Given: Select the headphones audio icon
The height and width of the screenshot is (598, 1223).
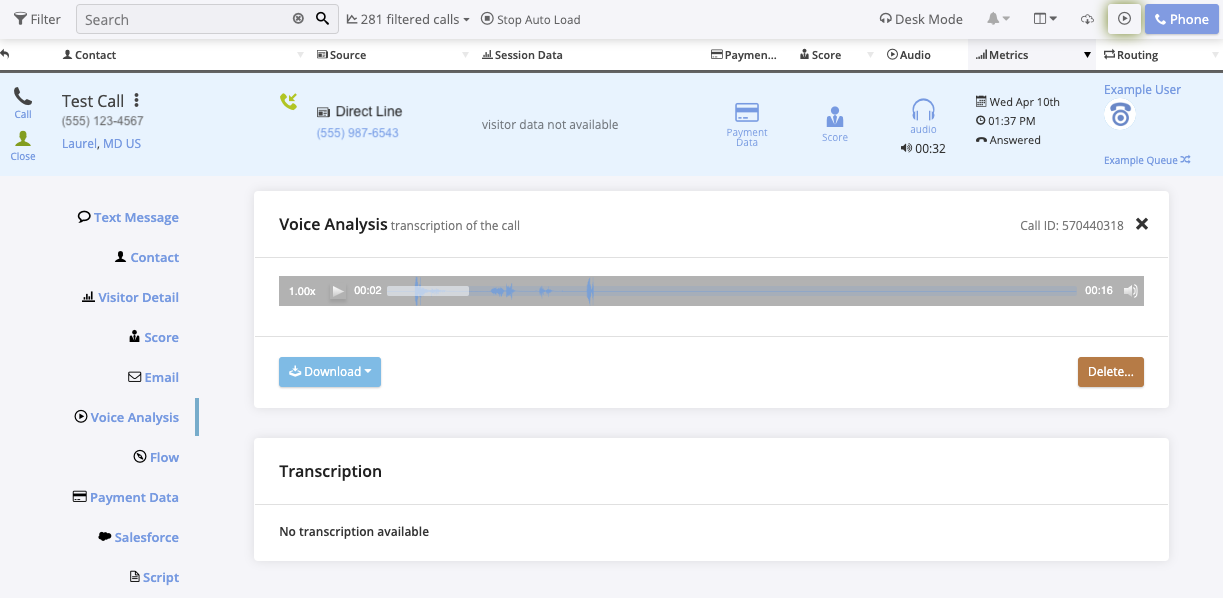Looking at the screenshot, I should click(x=922, y=113).
